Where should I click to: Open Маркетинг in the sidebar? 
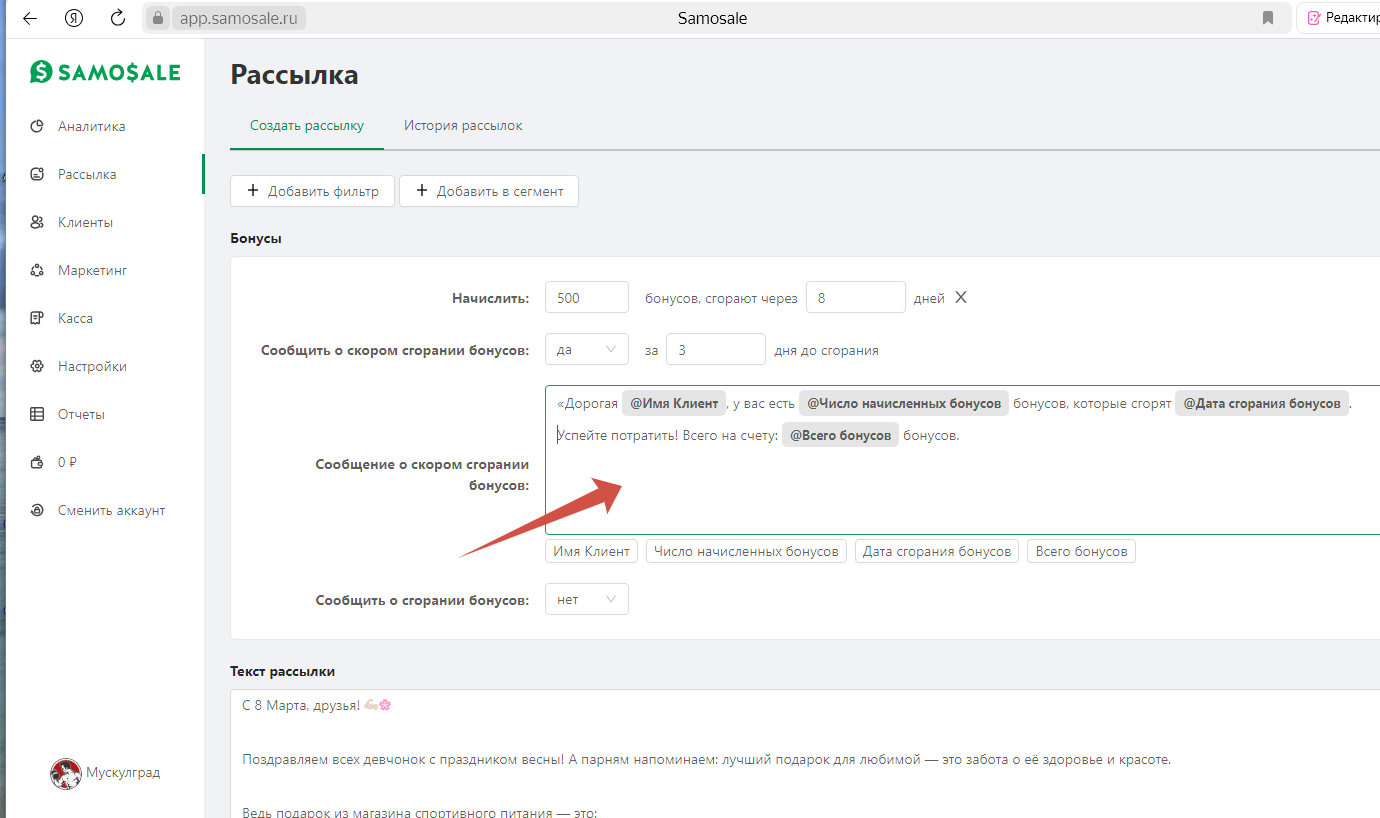click(92, 270)
